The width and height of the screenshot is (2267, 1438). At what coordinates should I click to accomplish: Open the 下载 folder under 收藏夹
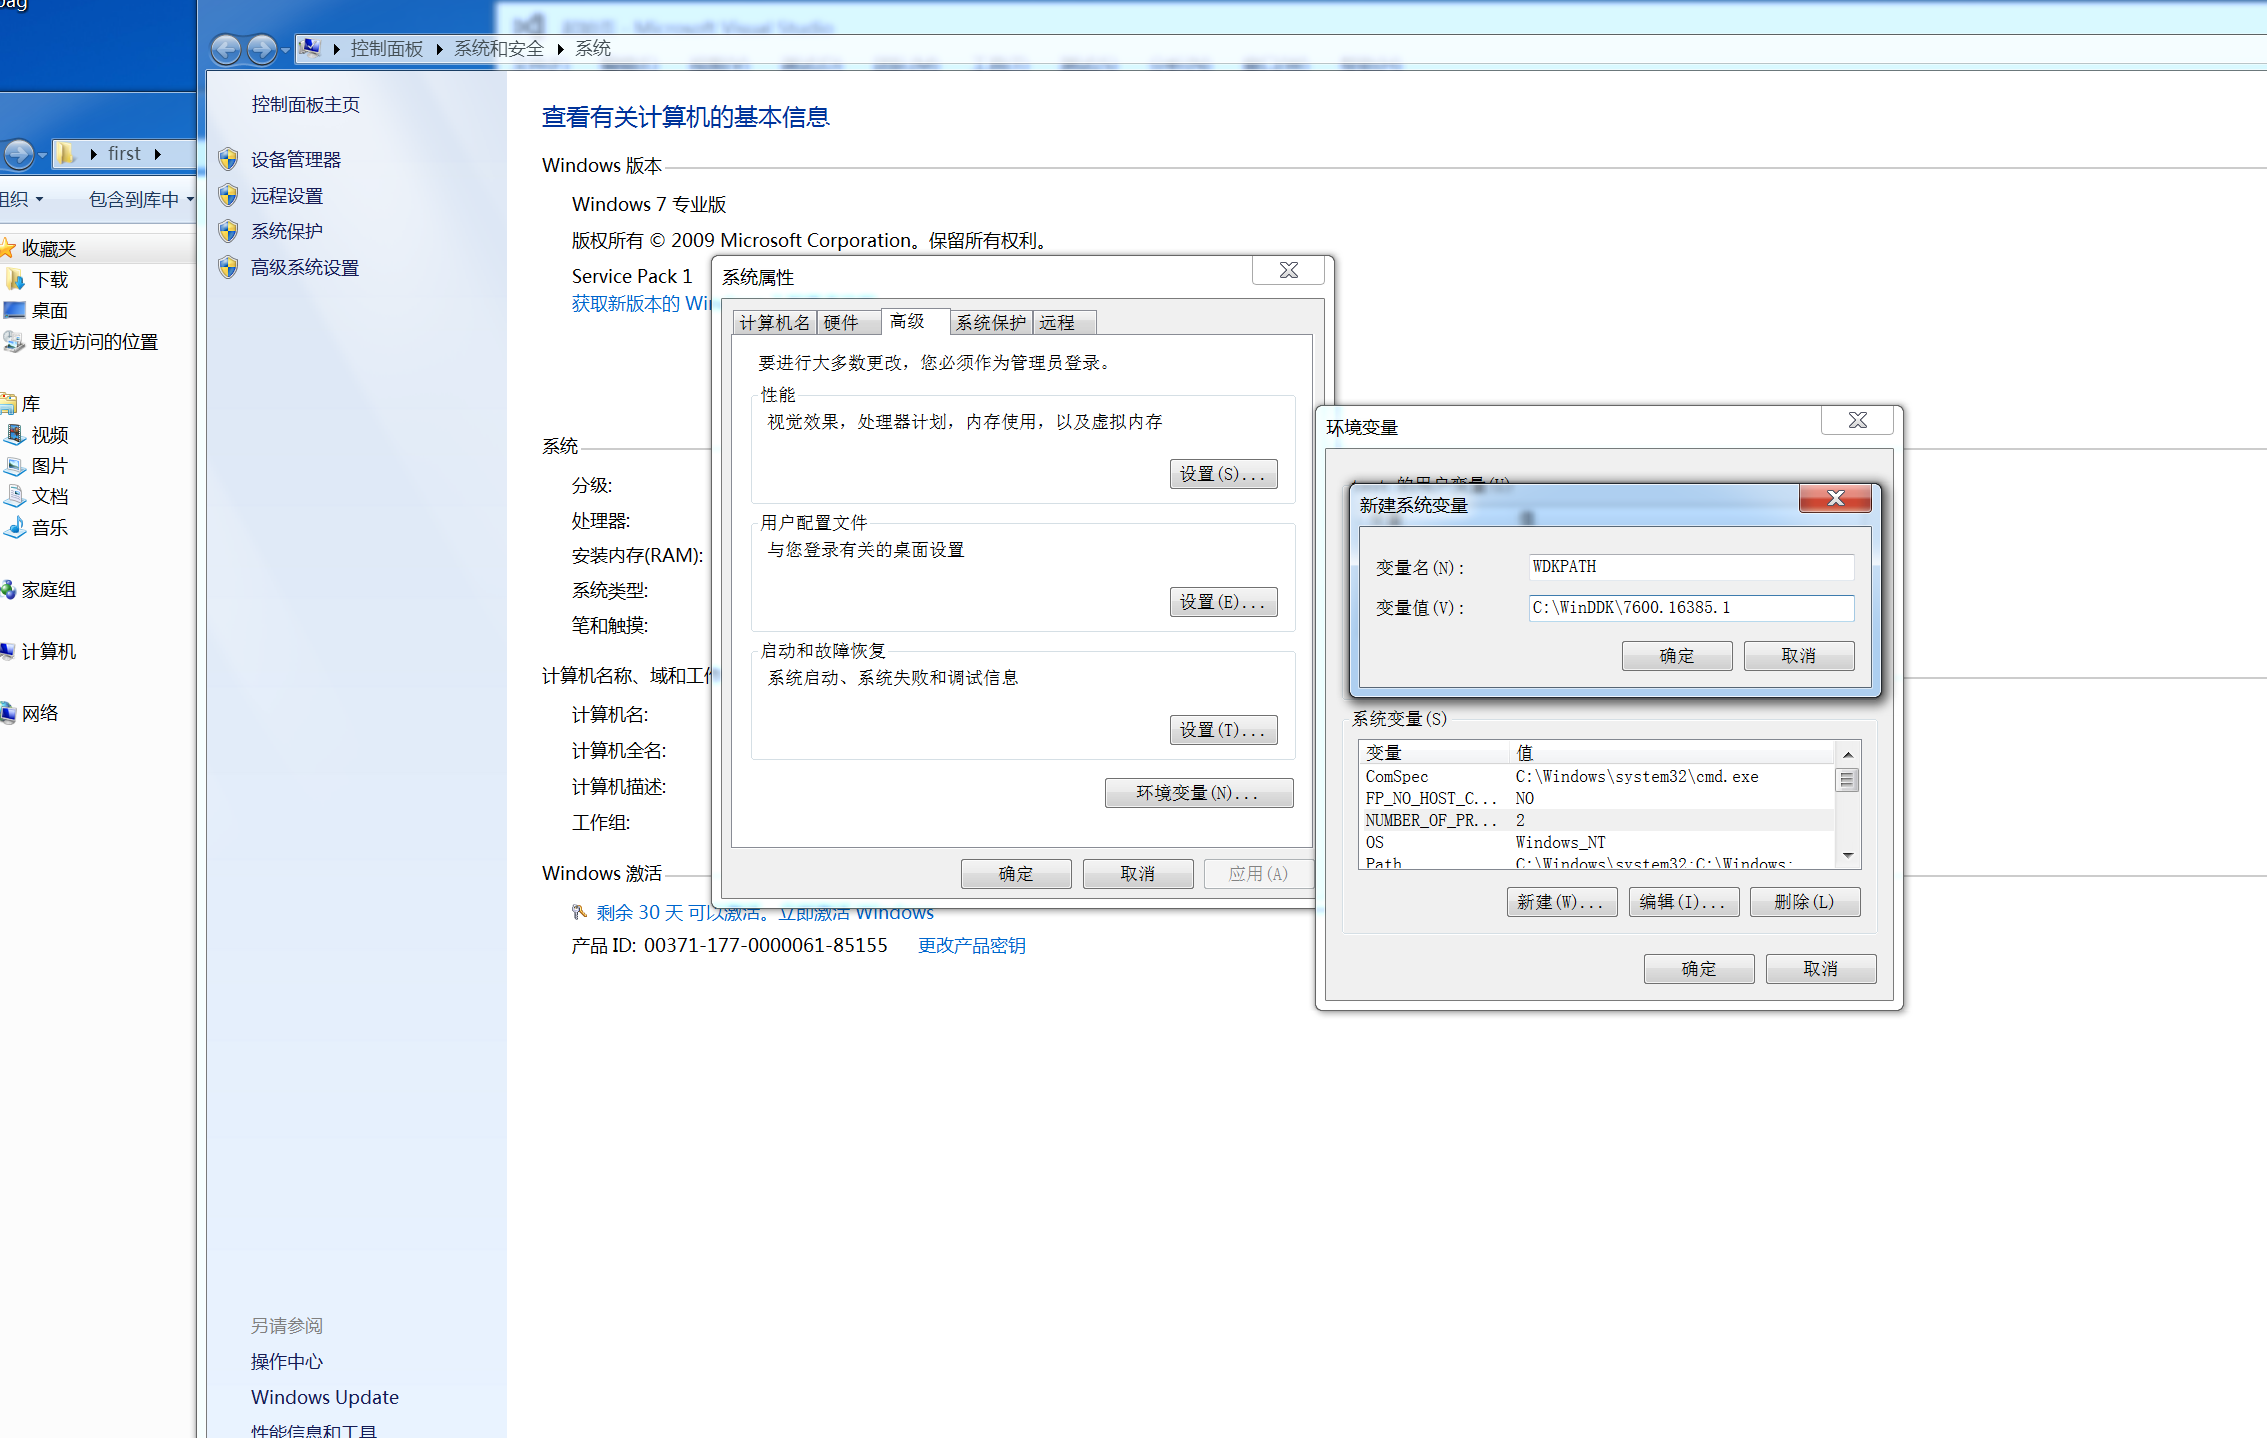[x=48, y=279]
